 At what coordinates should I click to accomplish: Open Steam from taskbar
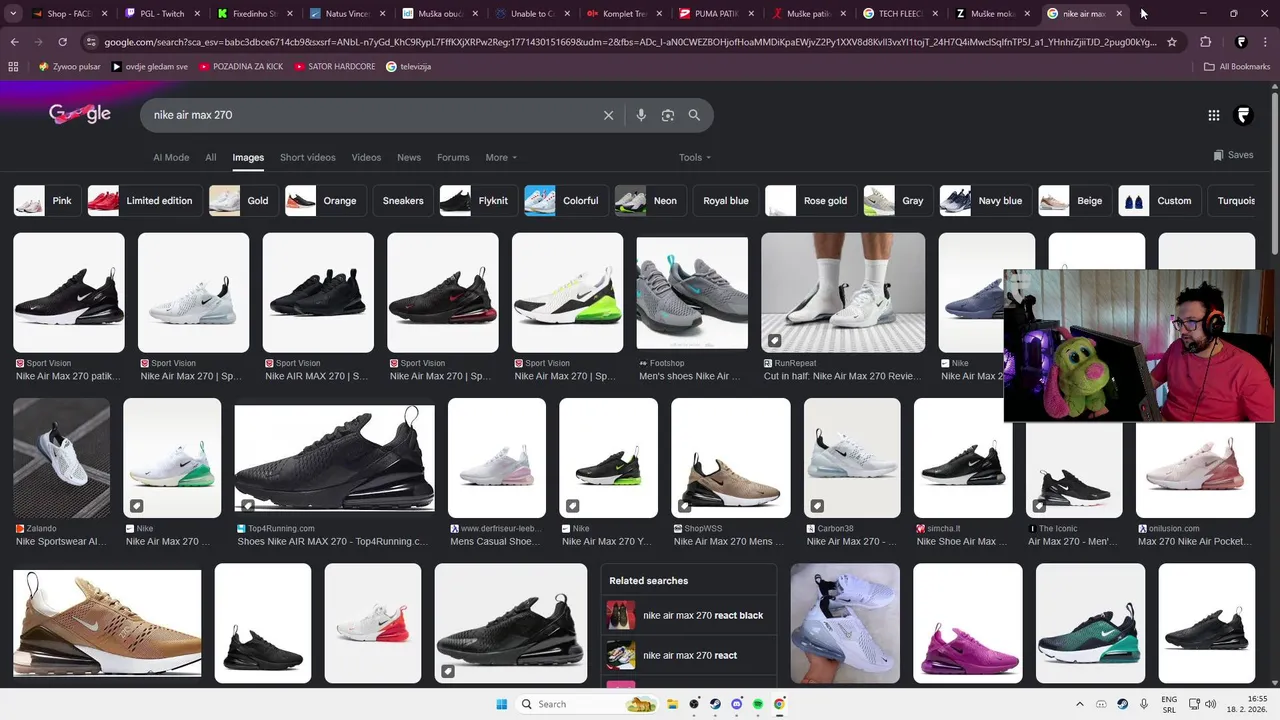pyautogui.click(x=715, y=704)
